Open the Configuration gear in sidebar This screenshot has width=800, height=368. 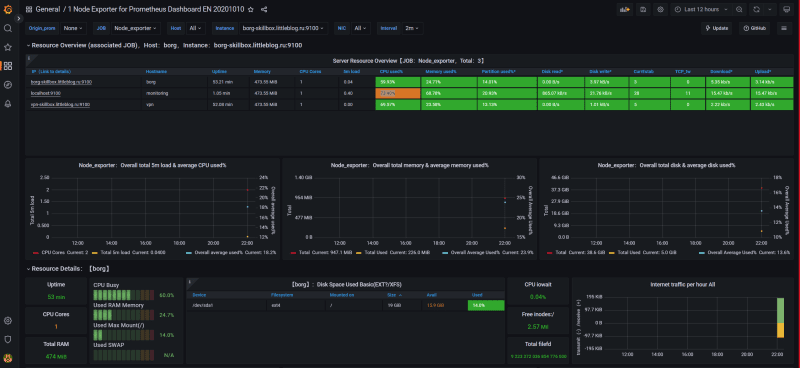[x=8, y=321]
